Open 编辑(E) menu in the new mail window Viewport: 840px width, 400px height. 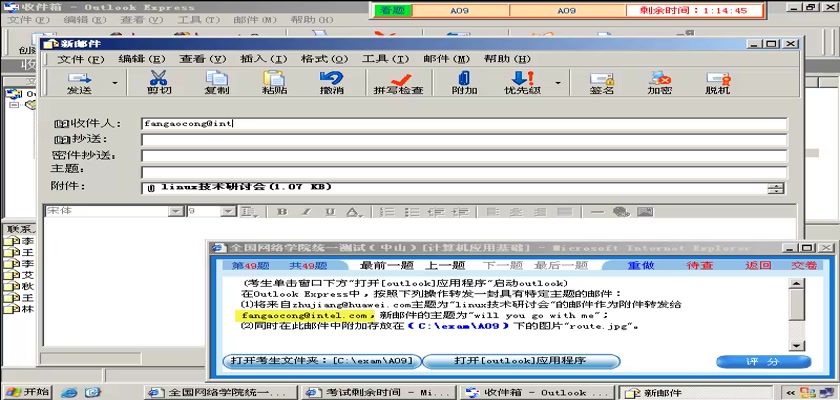[x=141, y=59]
